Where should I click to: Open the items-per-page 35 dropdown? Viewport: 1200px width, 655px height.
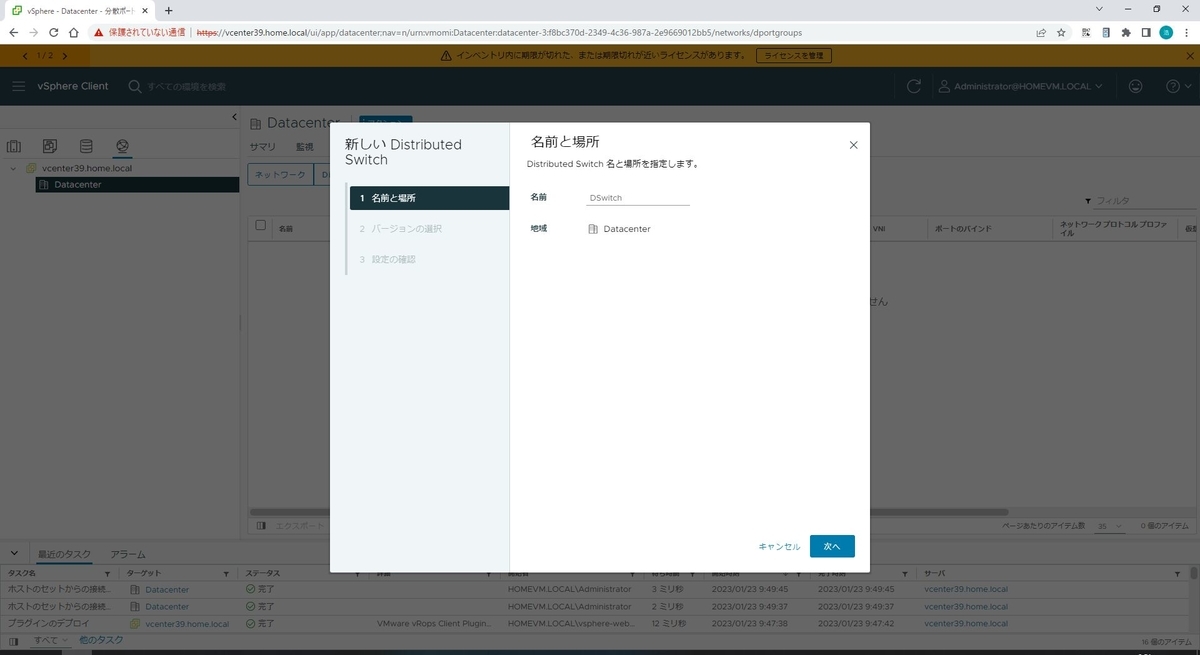1110,526
